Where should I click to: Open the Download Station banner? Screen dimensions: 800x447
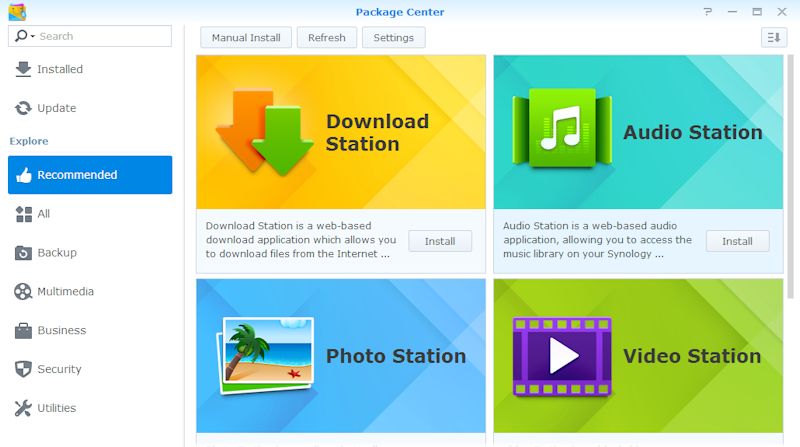click(x=341, y=132)
